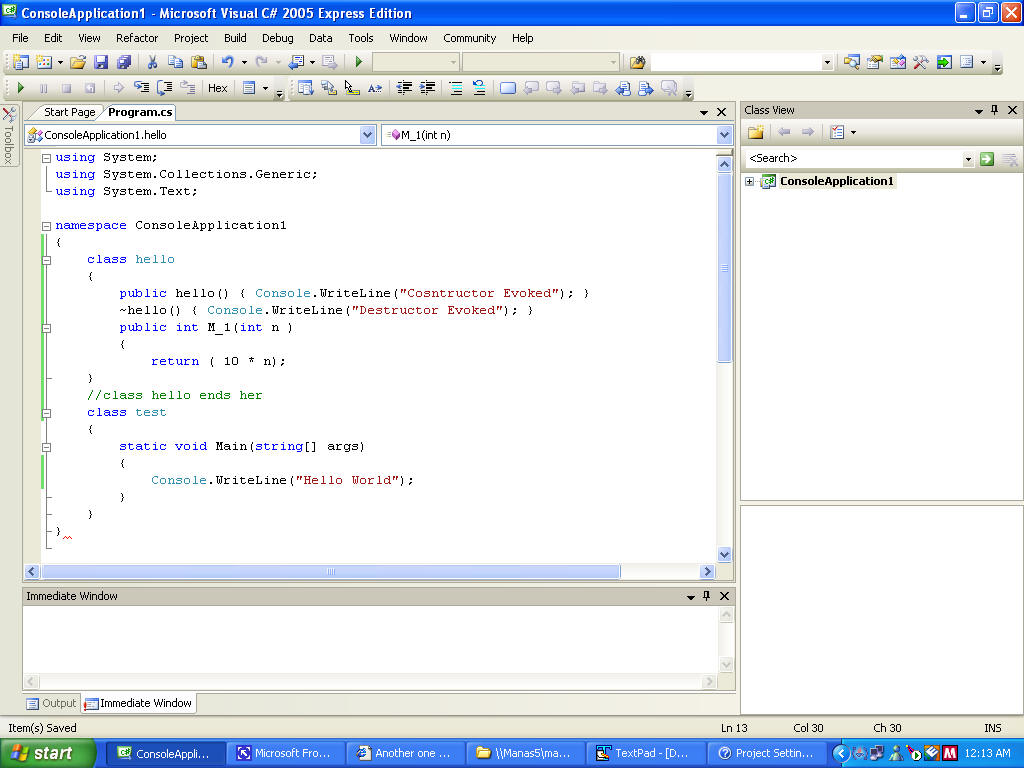The width and height of the screenshot is (1024, 768).
Task: Click the Windows Start button
Action: coord(47,753)
